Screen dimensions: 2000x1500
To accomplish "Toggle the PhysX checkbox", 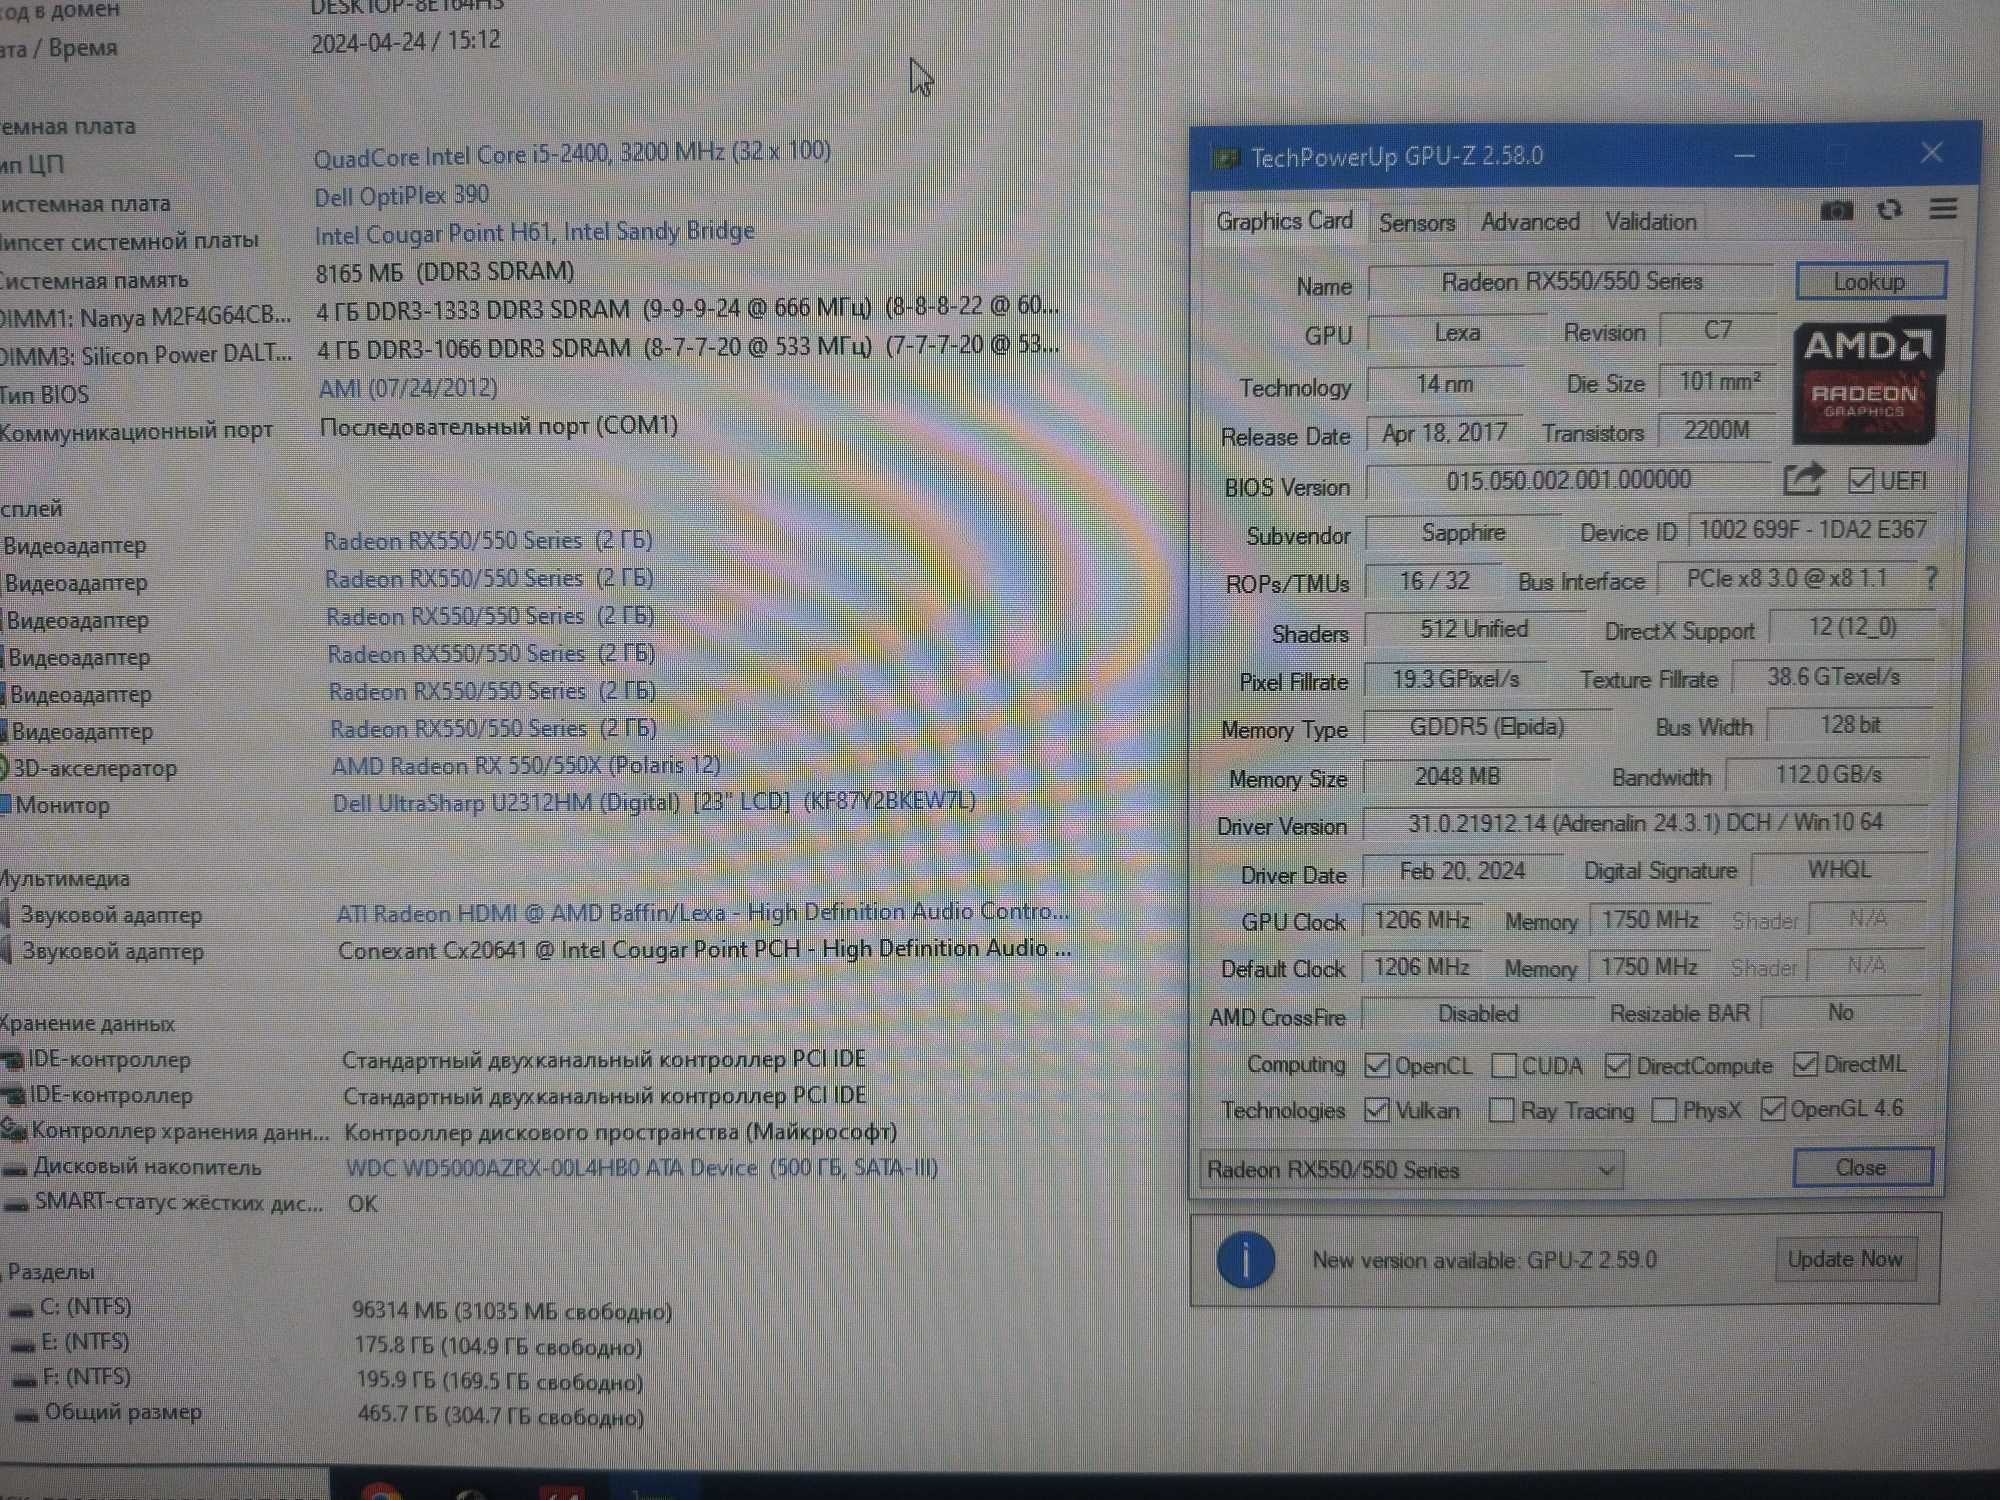I will coord(1664,1110).
